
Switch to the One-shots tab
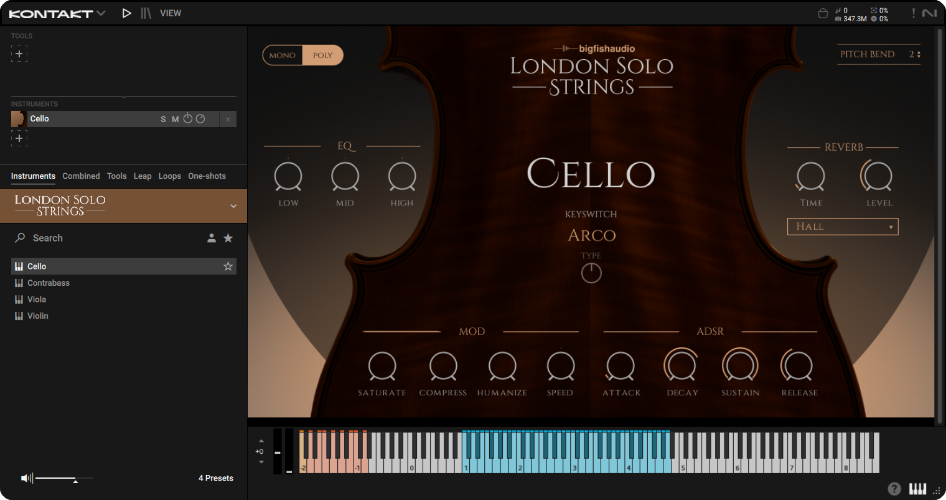tap(207, 176)
